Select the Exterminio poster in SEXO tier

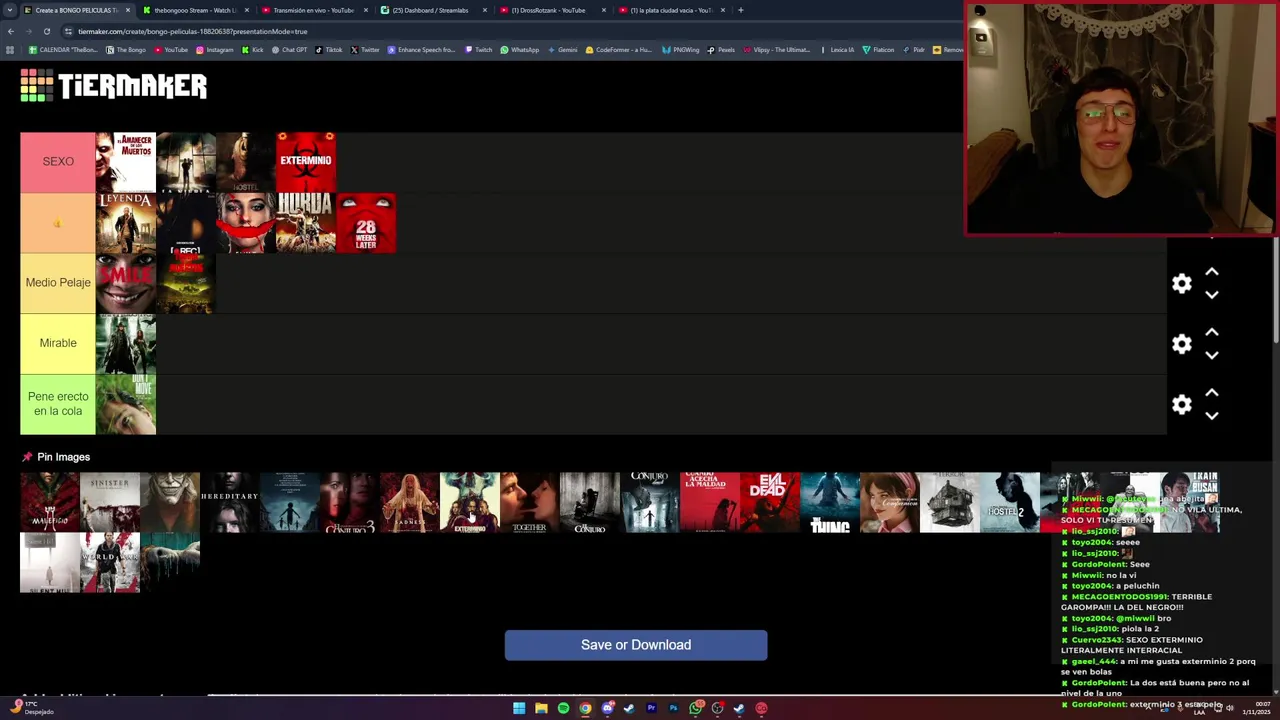coord(306,162)
